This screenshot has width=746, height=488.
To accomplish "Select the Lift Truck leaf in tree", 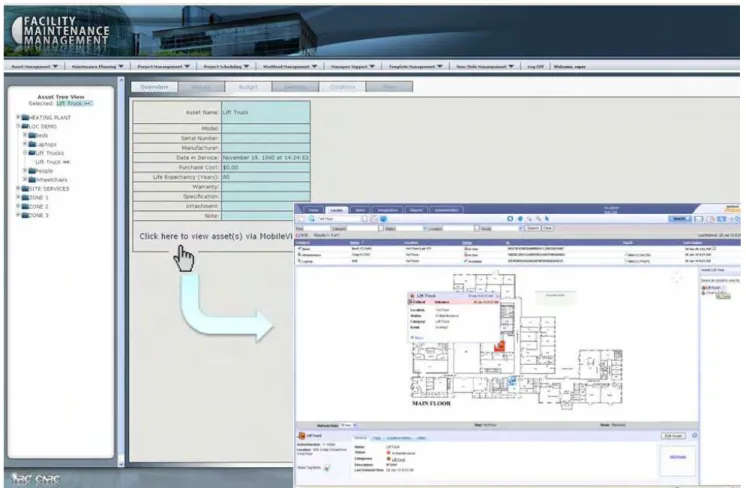I will 52,162.
